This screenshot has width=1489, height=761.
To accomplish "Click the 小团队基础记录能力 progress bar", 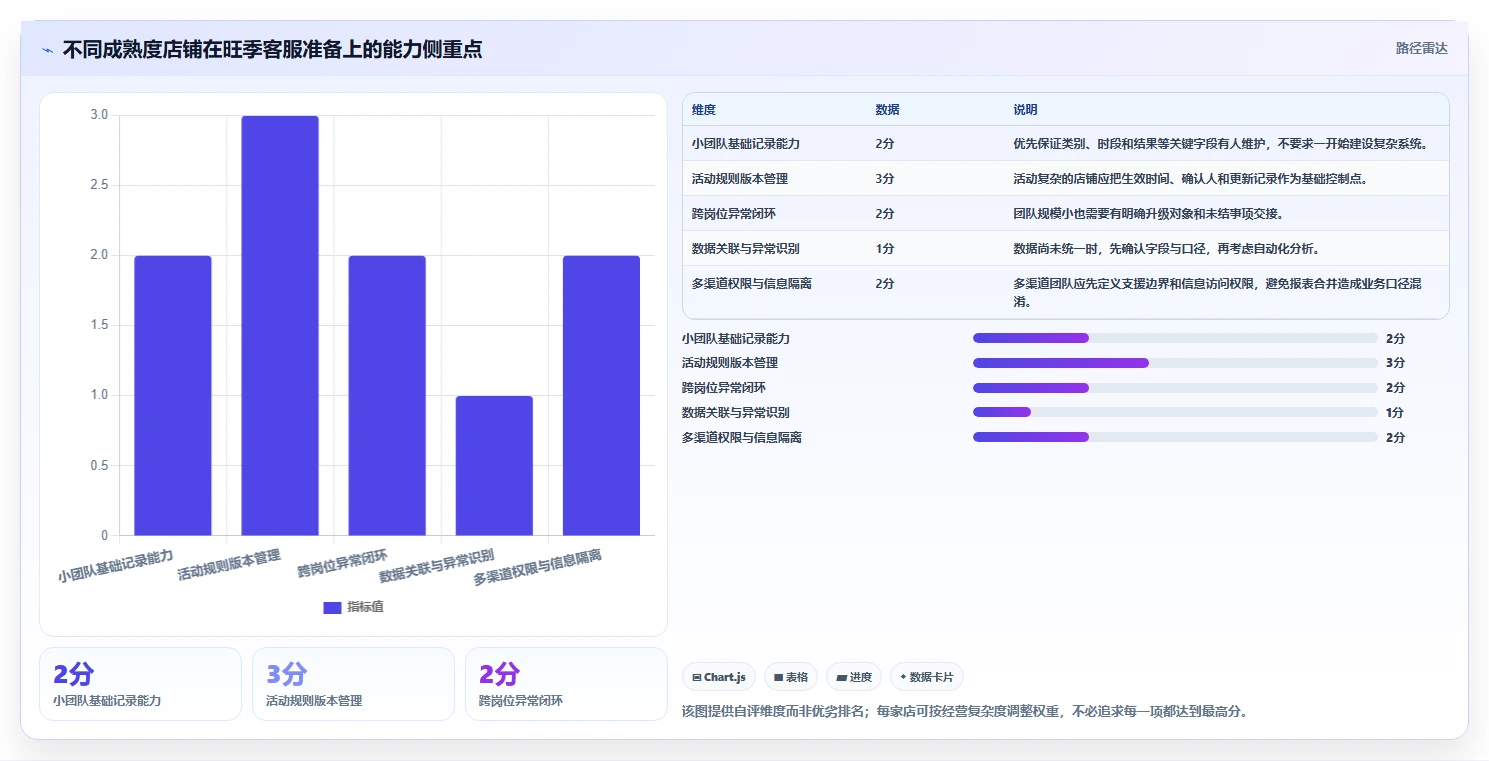I will click(x=1175, y=338).
